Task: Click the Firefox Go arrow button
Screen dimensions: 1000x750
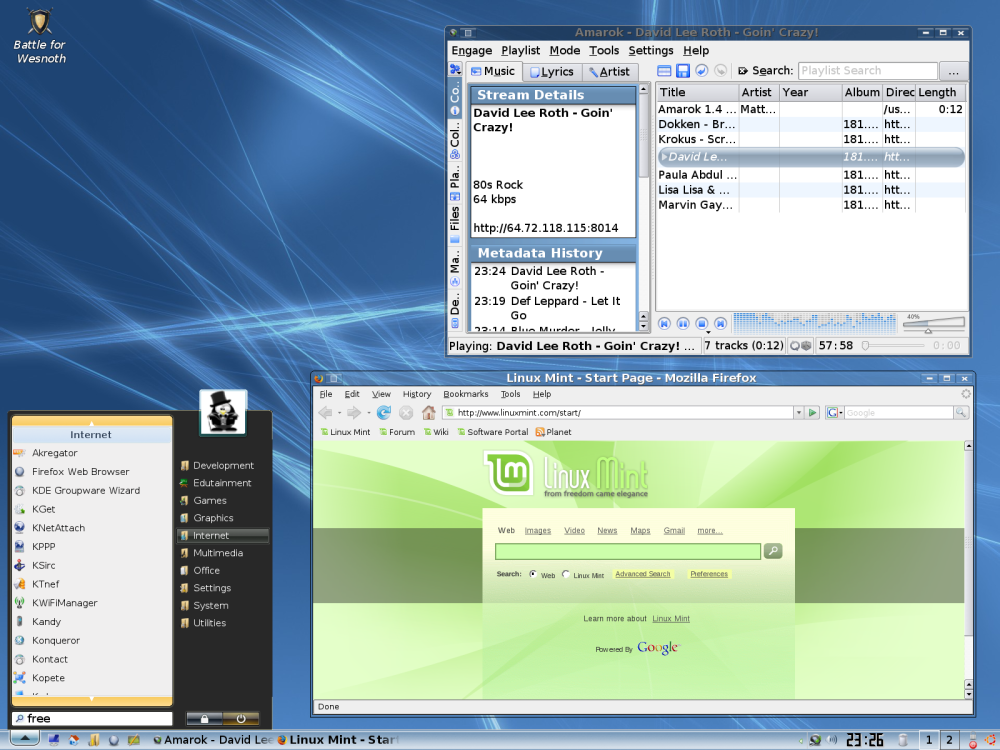Action: click(812, 413)
